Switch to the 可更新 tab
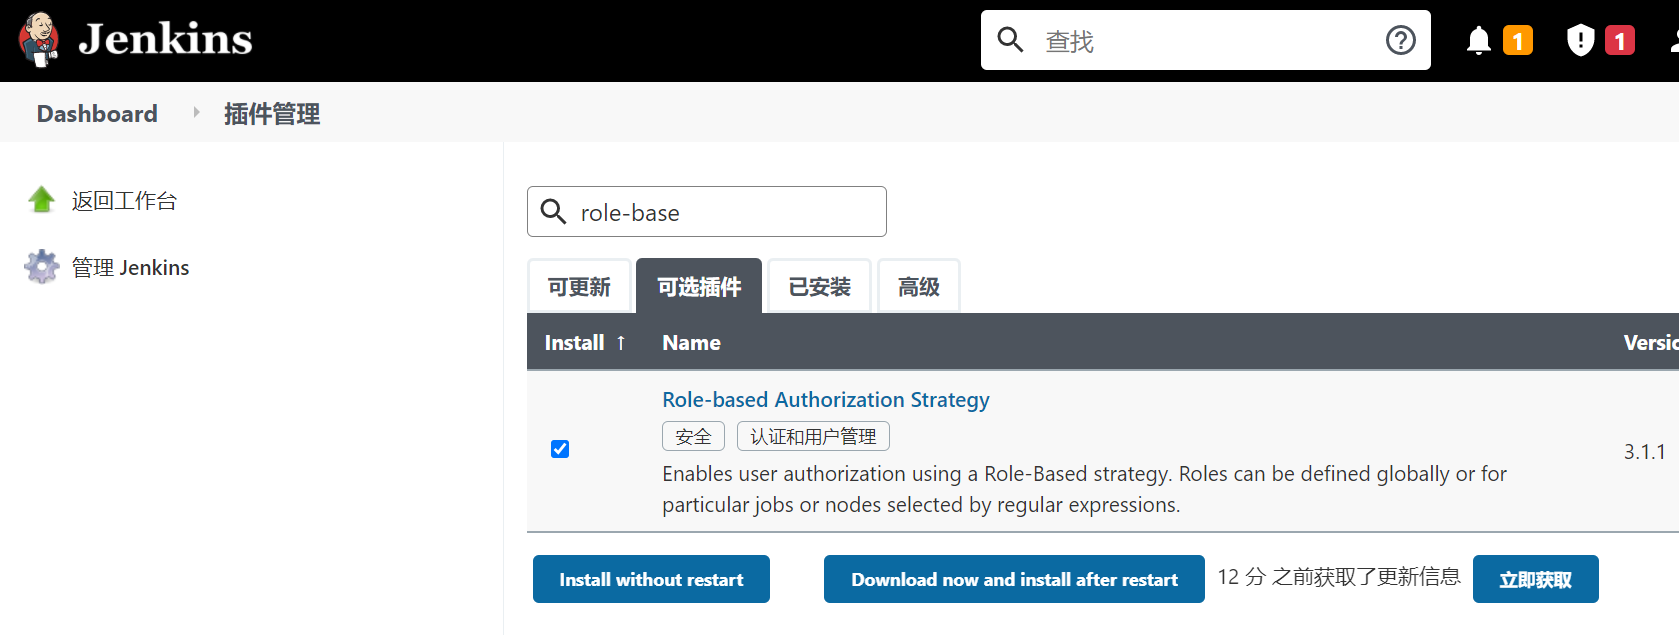The image size is (1679, 635). 579,287
